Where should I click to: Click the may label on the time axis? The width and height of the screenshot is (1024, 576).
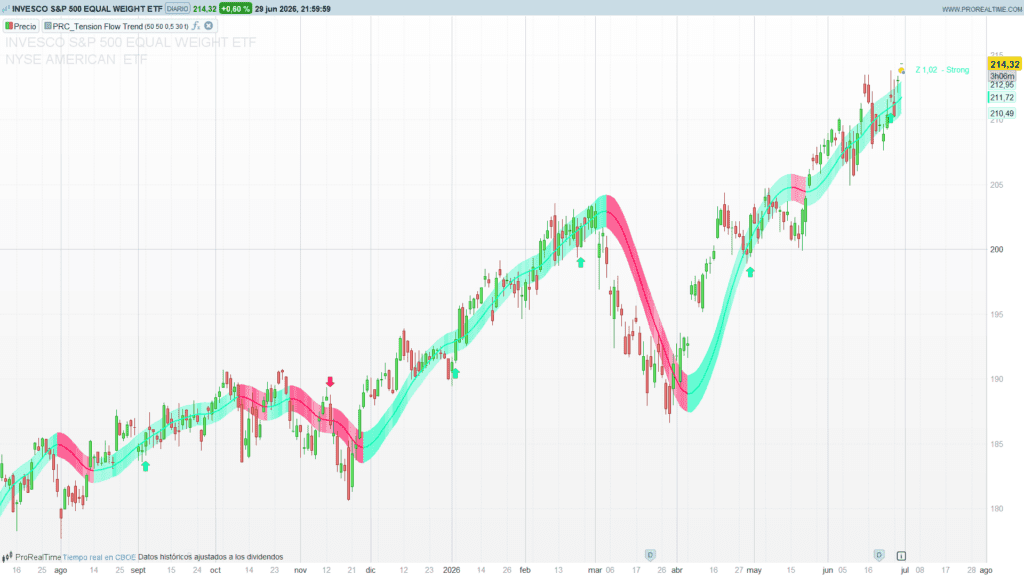tap(754, 570)
